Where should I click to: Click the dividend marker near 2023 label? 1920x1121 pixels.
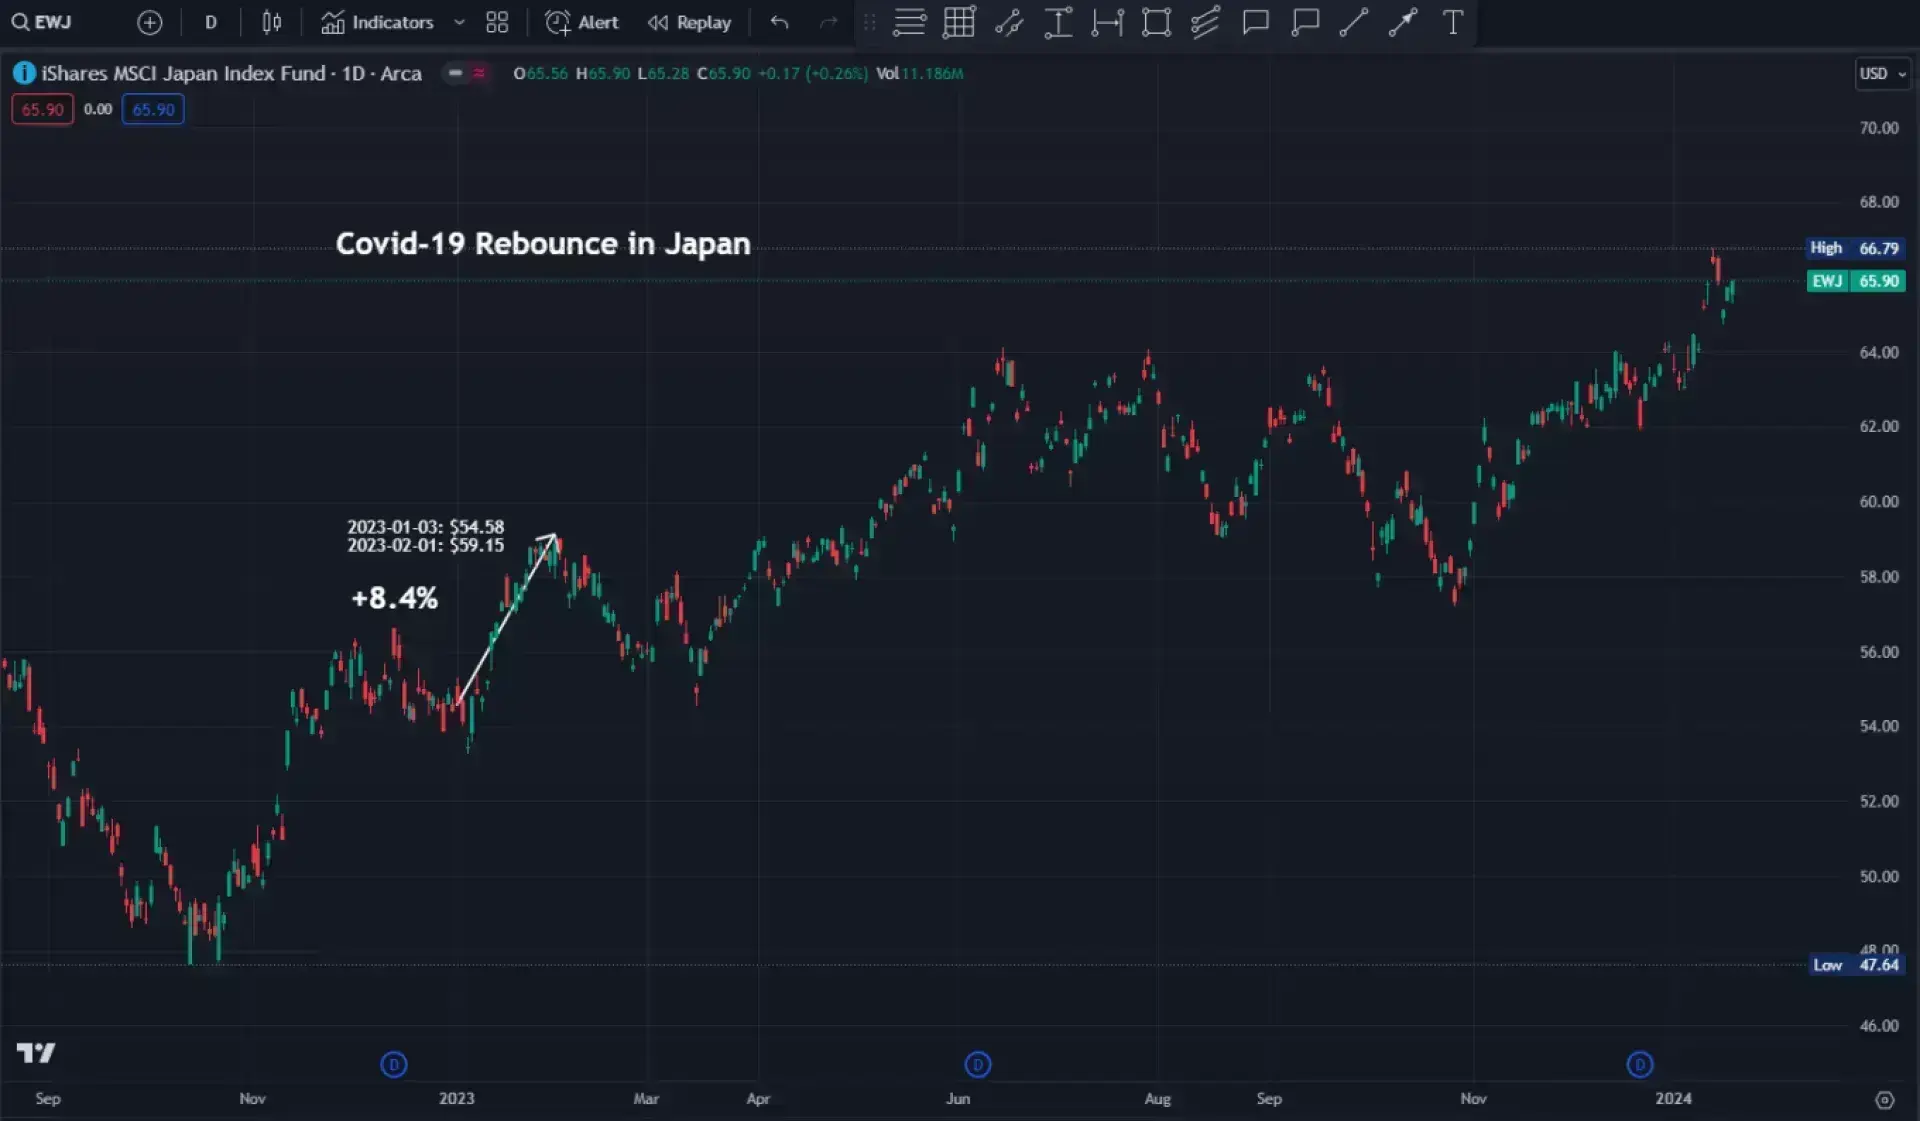[x=394, y=1065]
